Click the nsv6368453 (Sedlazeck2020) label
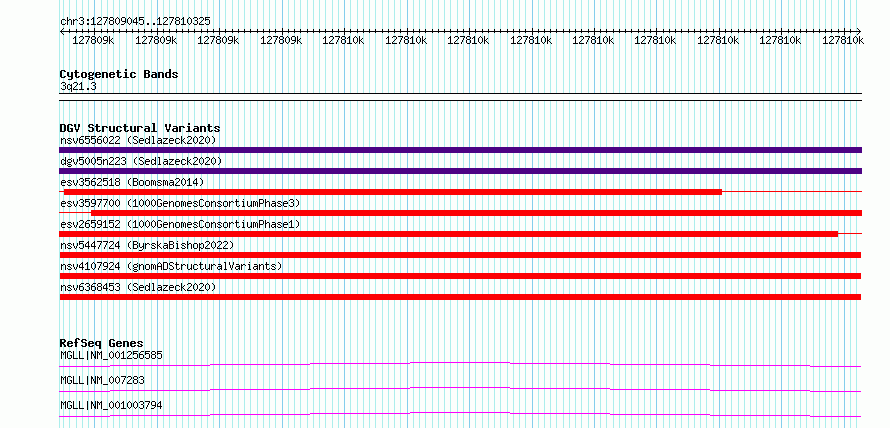The height and width of the screenshot is (428, 890). pyautogui.click(x=138, y=287)
